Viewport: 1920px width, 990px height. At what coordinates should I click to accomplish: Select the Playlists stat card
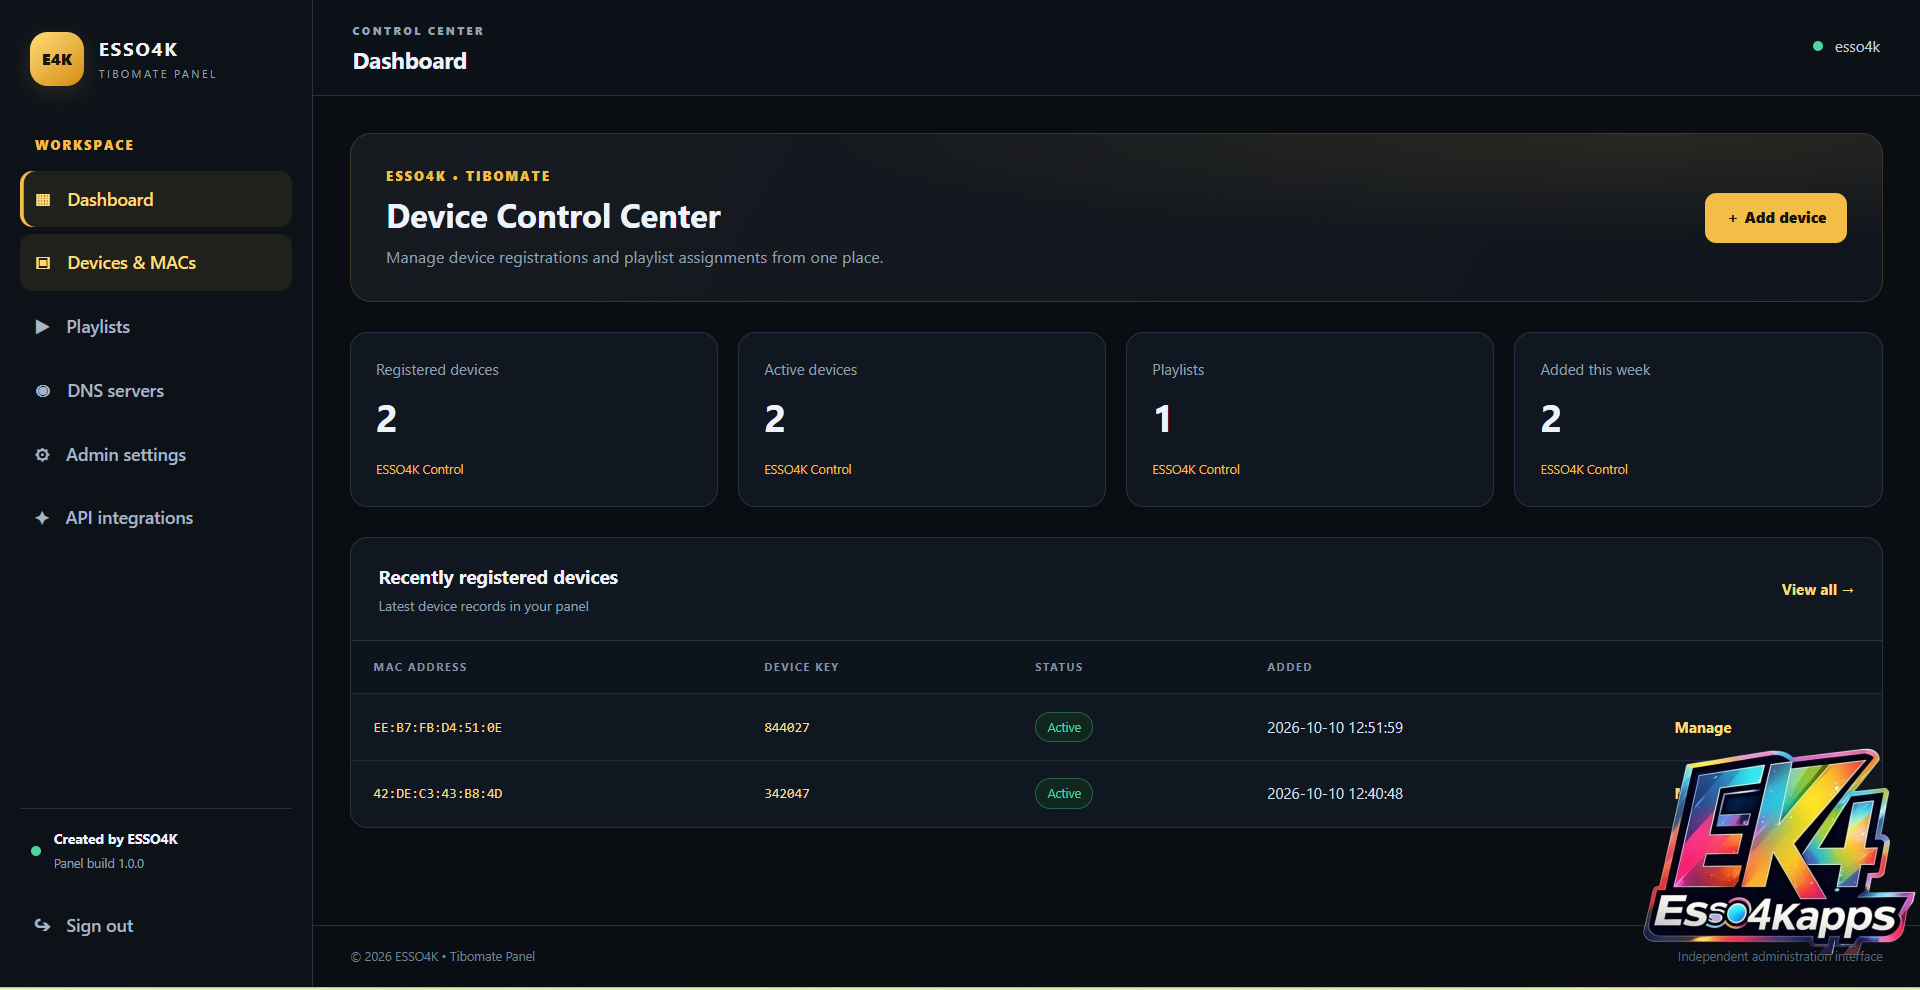(1310, 419)
